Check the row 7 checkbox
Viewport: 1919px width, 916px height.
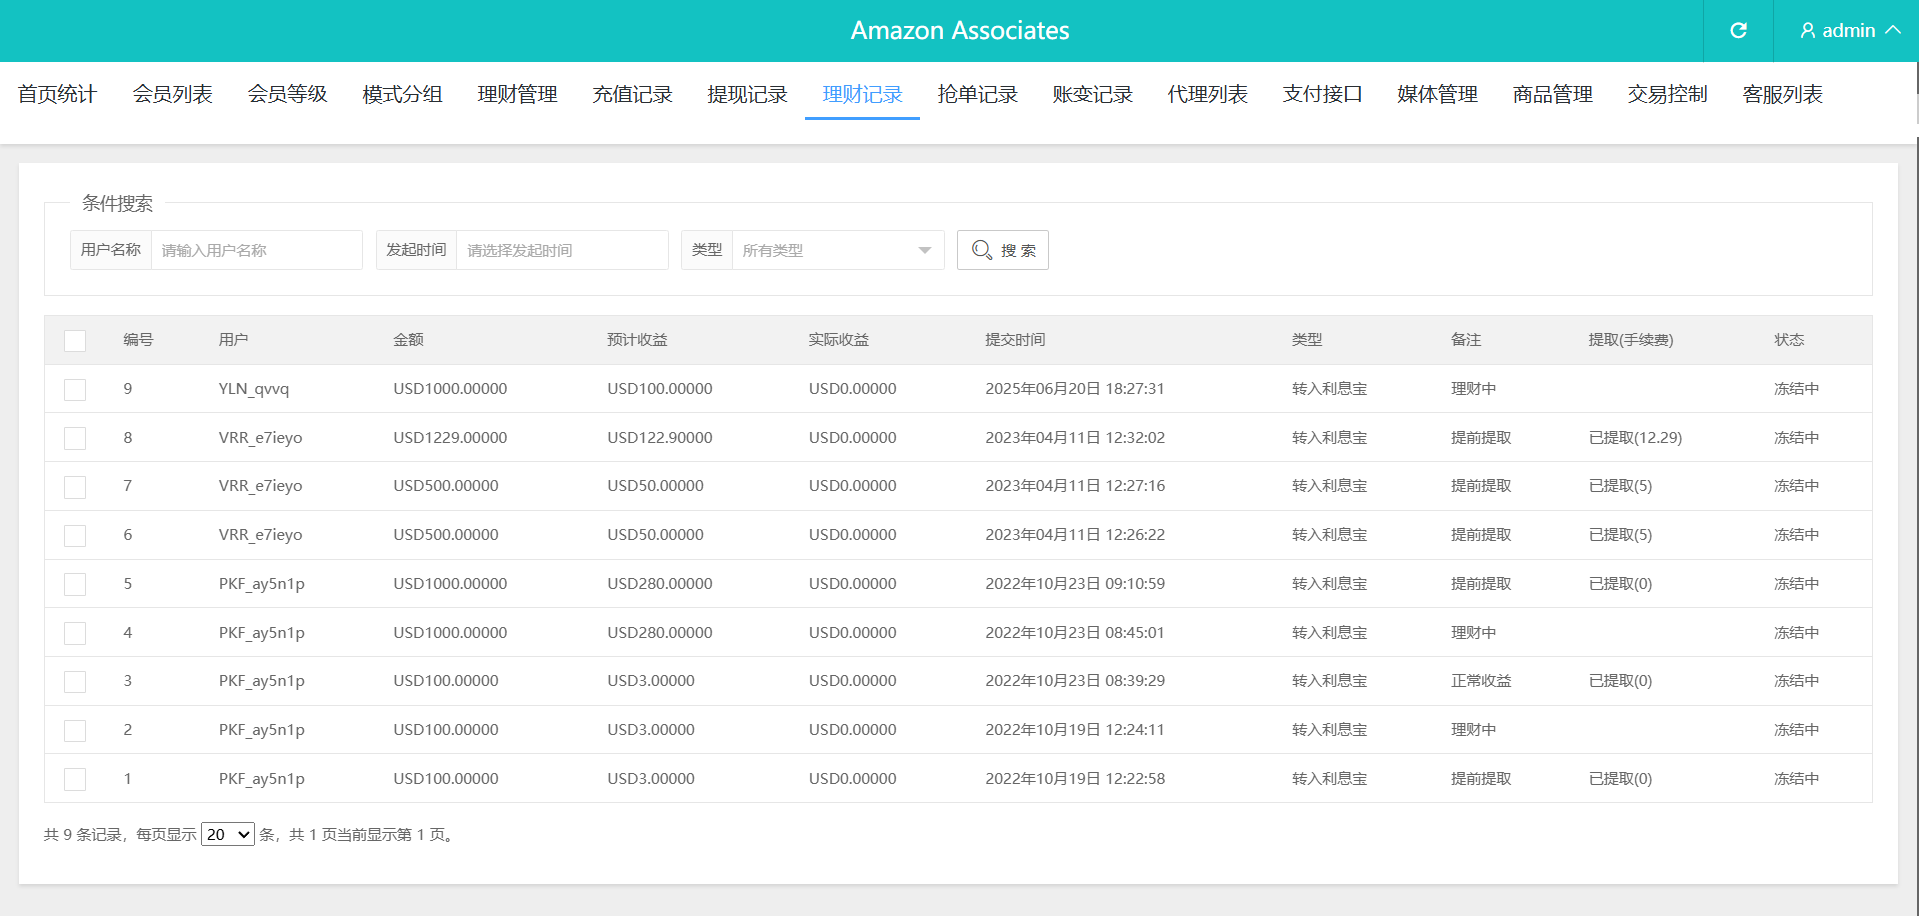[75, 487]
